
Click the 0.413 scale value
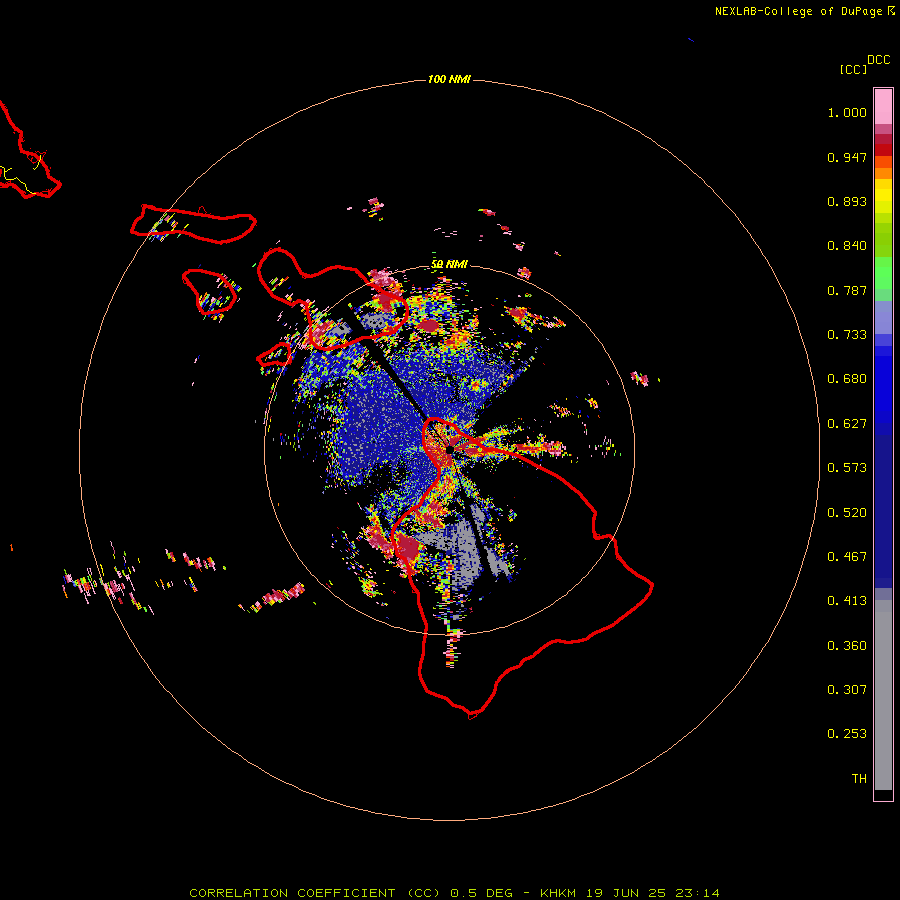click(847, 601)
